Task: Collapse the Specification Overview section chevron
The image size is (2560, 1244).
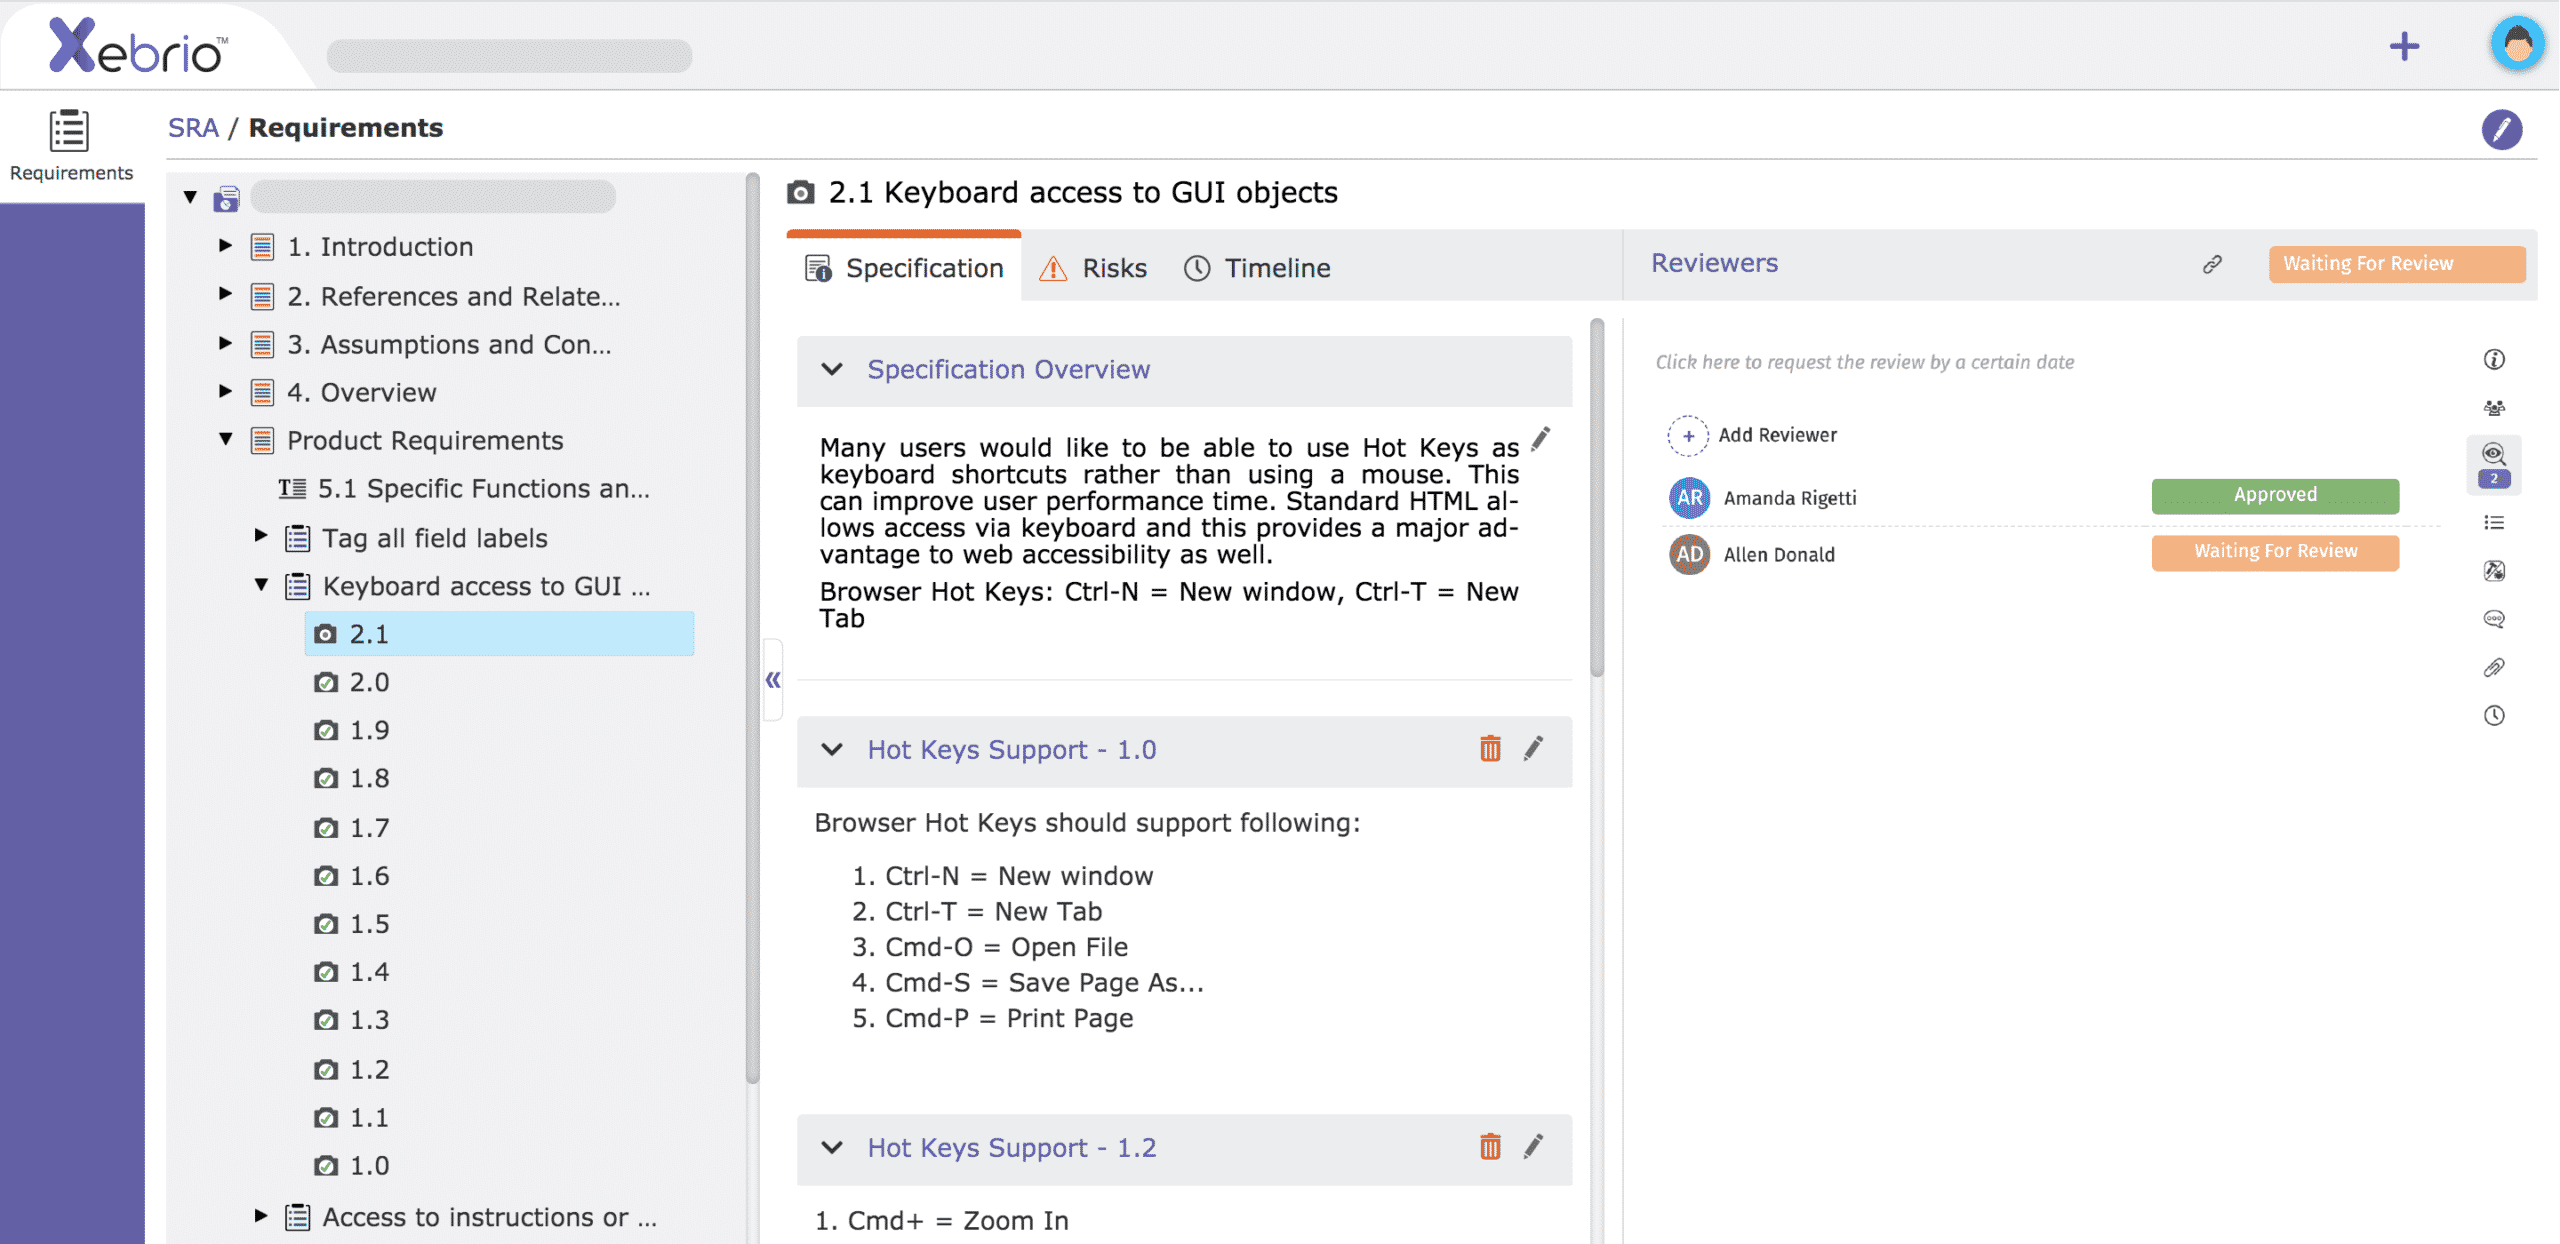Action: click(x=832, y=369)
